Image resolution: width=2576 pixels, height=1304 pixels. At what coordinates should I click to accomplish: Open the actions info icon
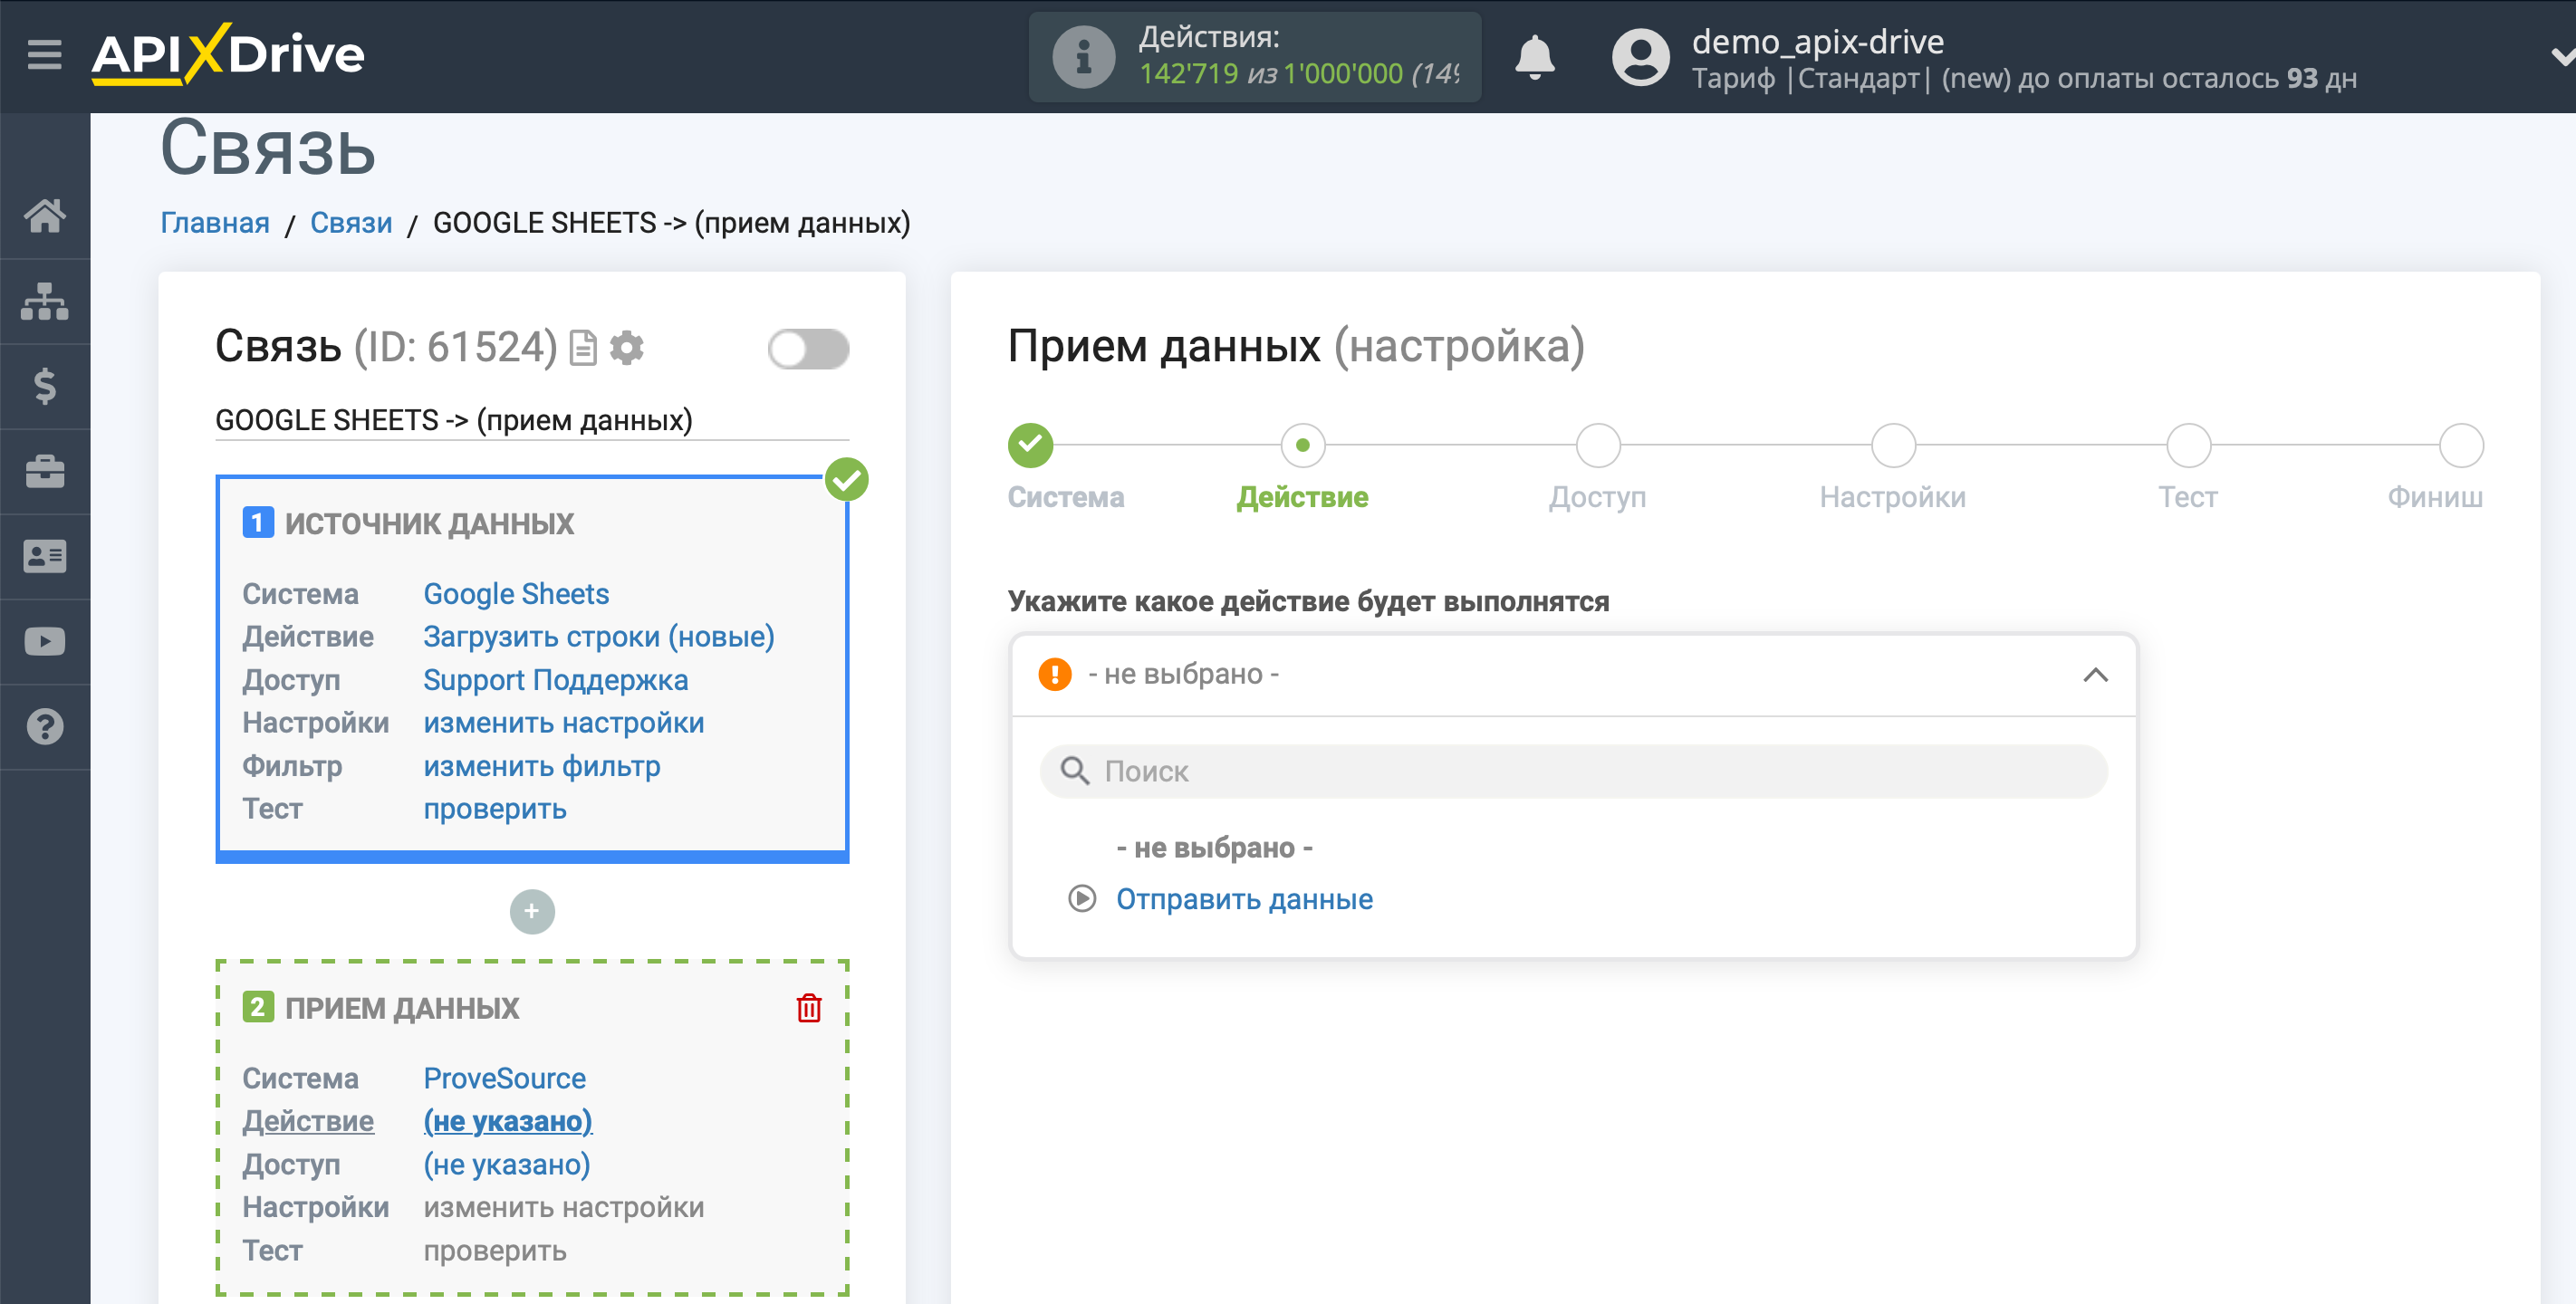click(1083, 57)
